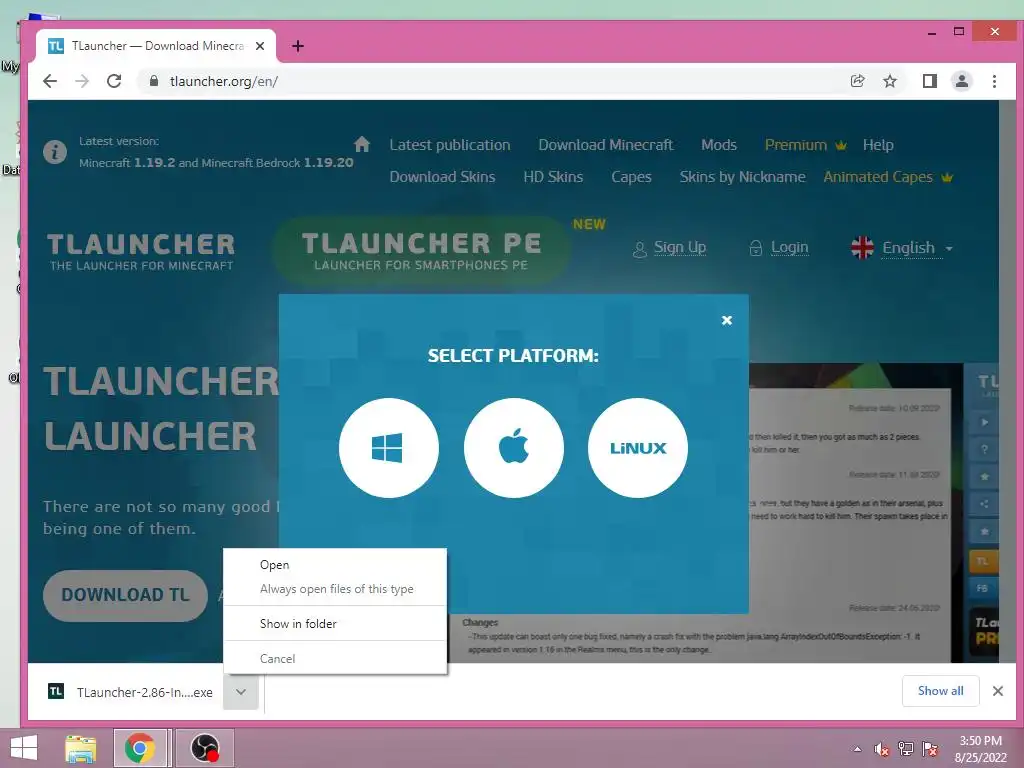Click the DOWNLOAD TL button
Image resolution: width=1024 pixels, height=768 pixels.
point(125,595)
